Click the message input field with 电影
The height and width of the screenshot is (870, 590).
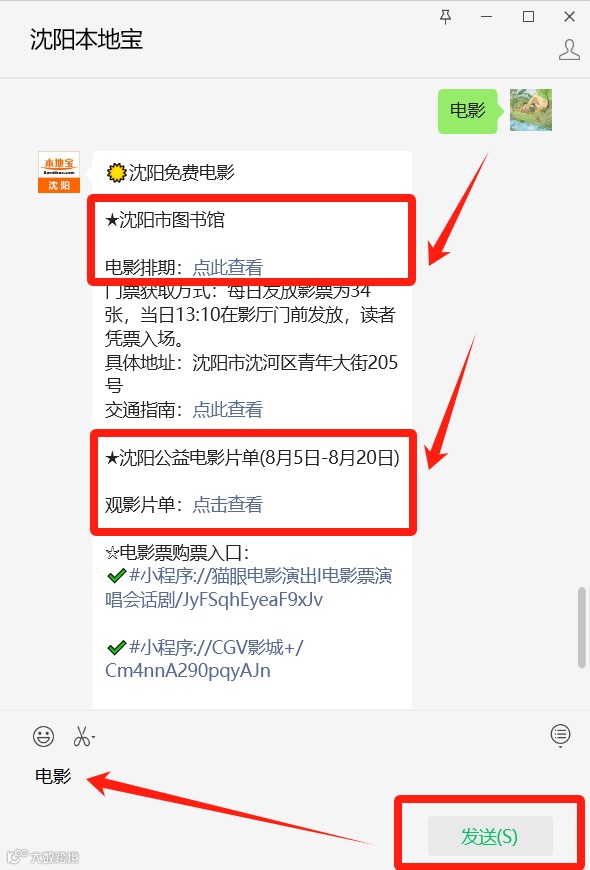[295, 783]
